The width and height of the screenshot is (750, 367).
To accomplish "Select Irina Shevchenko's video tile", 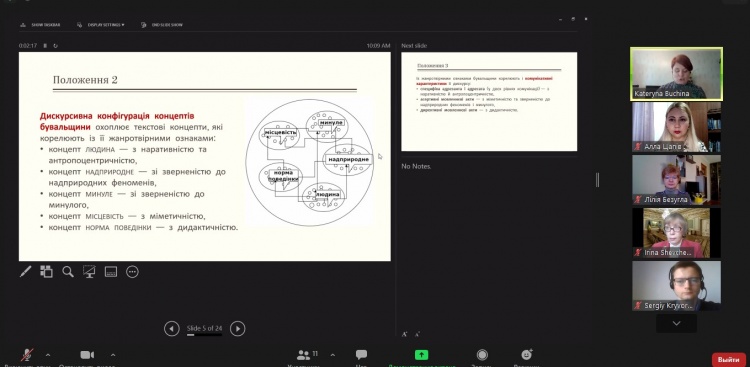I will coord(676,233).
